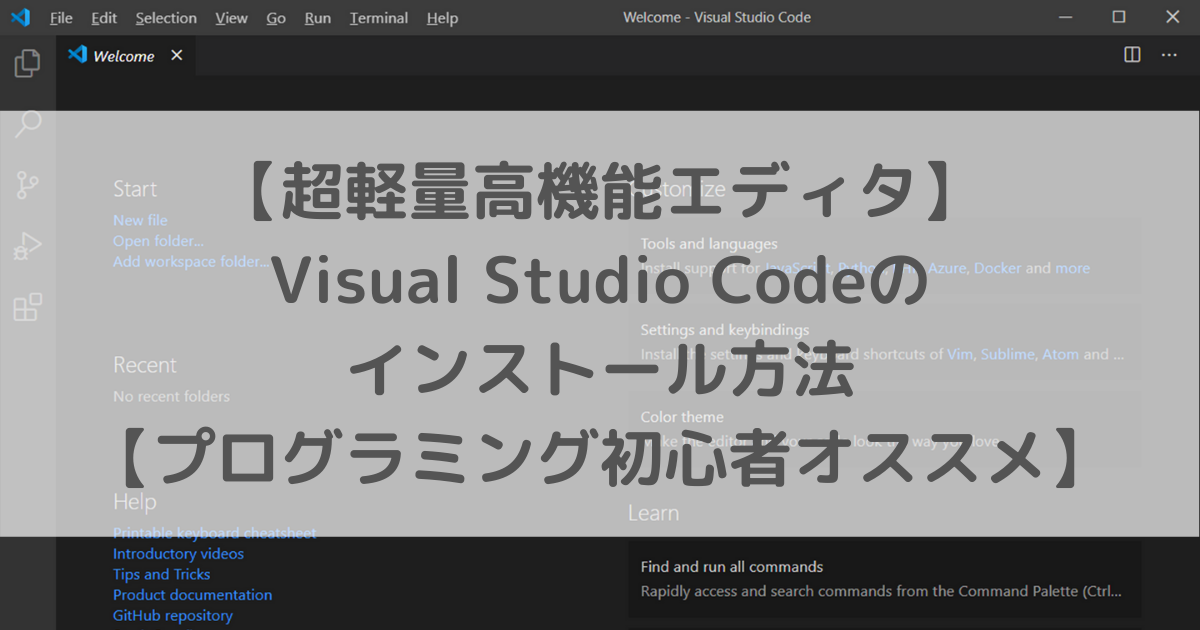Open the Explorer view in activity bar
Viewport: 1200px width, 630px height.
coord(27,64)
